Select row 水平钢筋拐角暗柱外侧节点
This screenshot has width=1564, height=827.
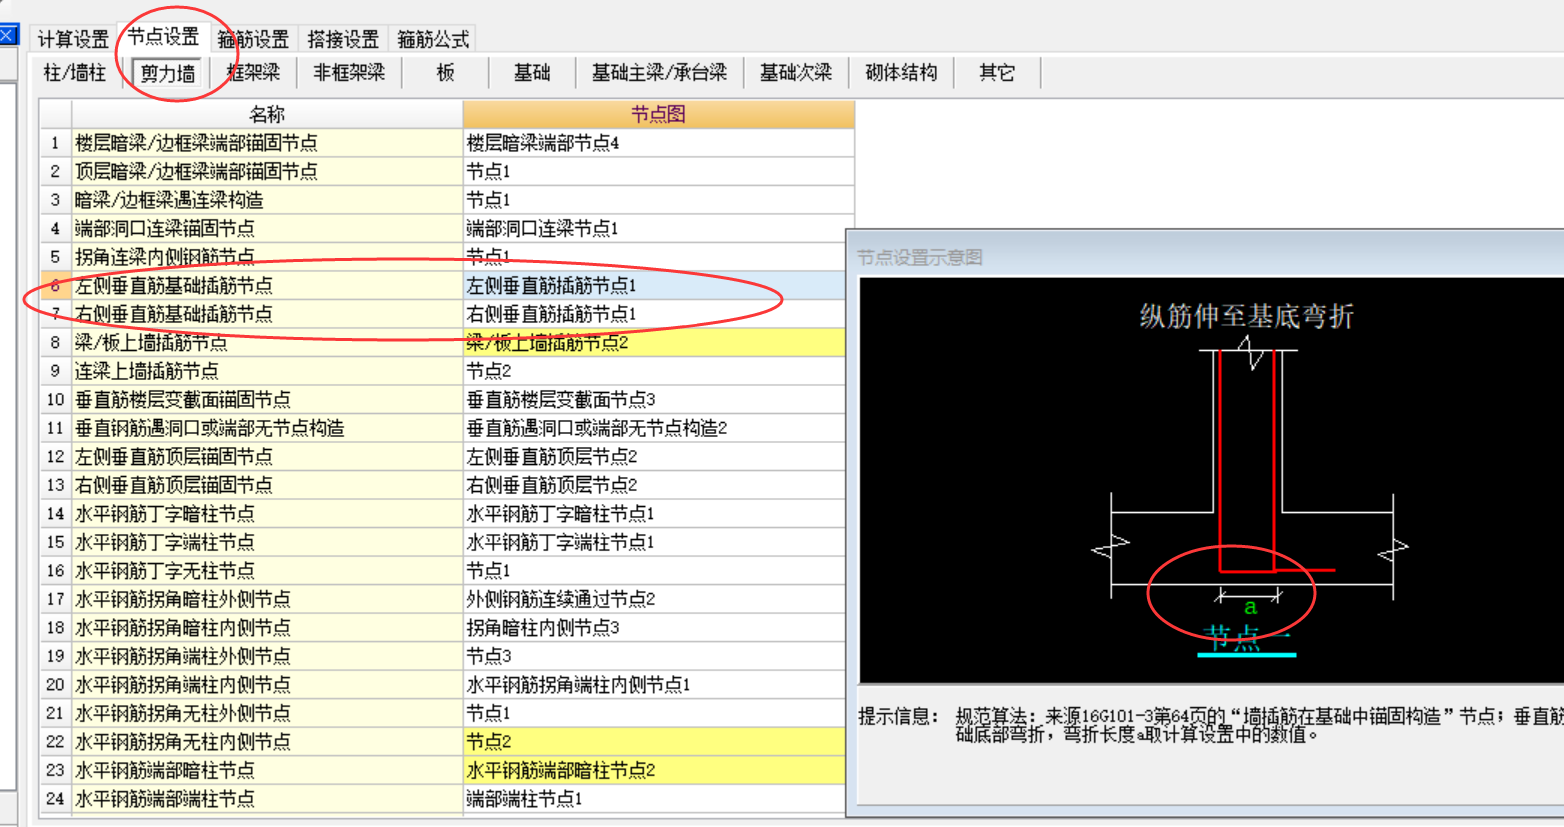[267, 599]
